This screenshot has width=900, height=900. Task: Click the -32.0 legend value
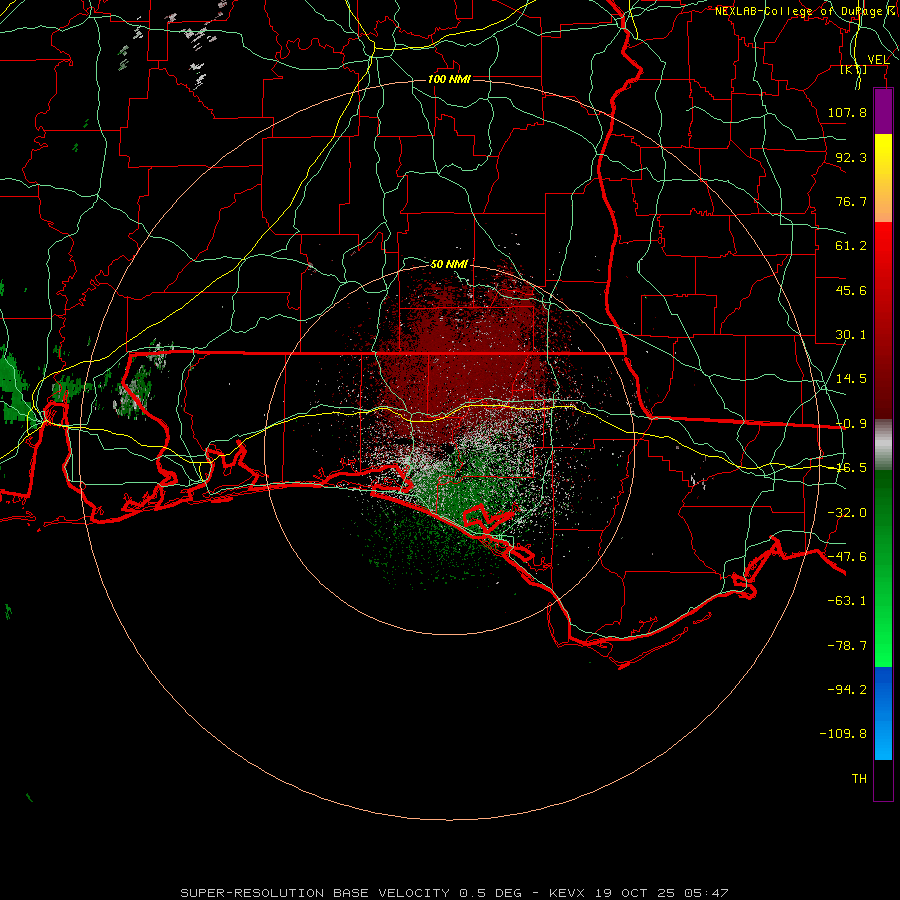tap(847, 513)
